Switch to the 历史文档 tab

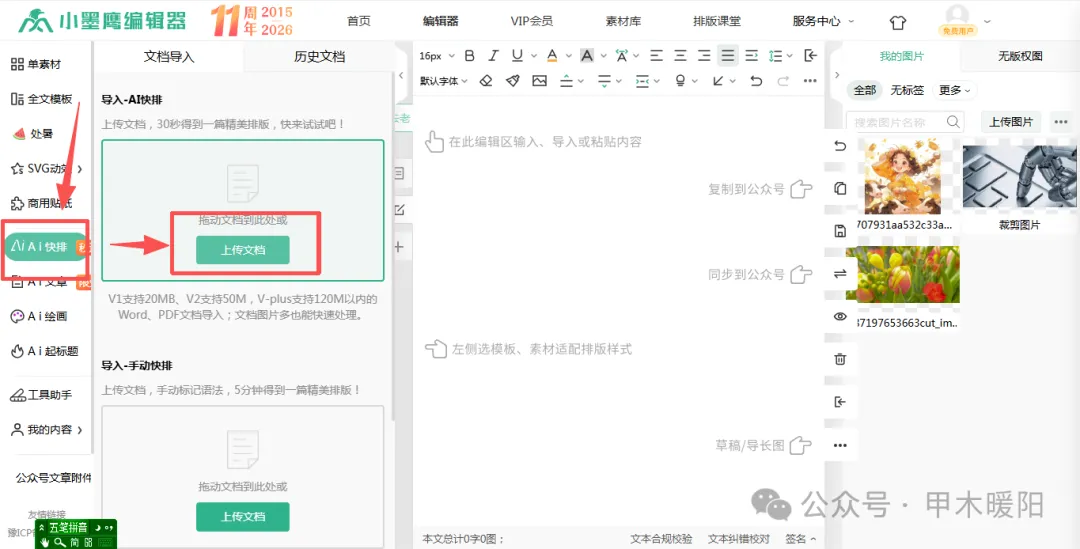coord(319,56)
